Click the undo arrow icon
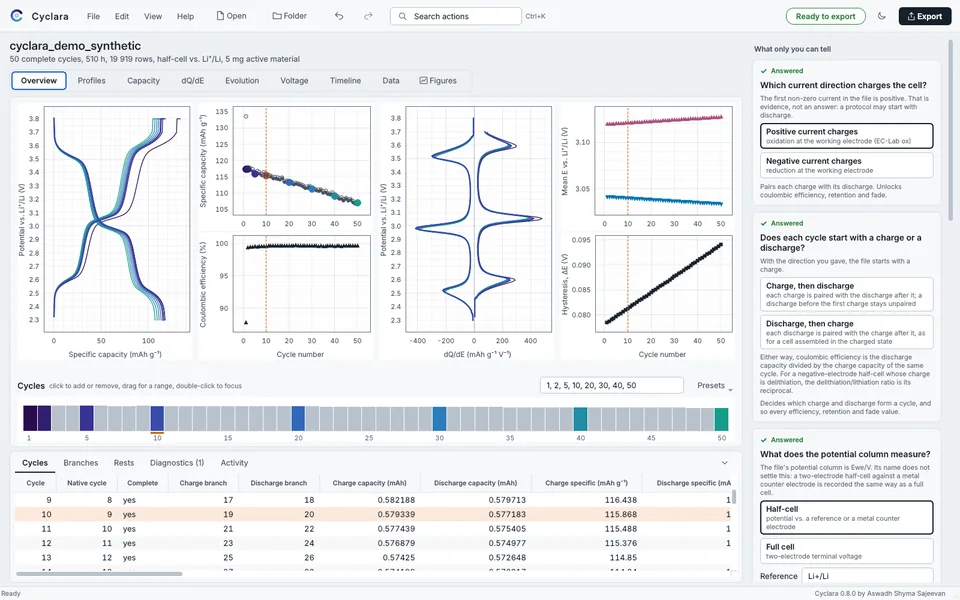This screenshot has width=960, height=600. pyautogui.click(x=339, y=16)
